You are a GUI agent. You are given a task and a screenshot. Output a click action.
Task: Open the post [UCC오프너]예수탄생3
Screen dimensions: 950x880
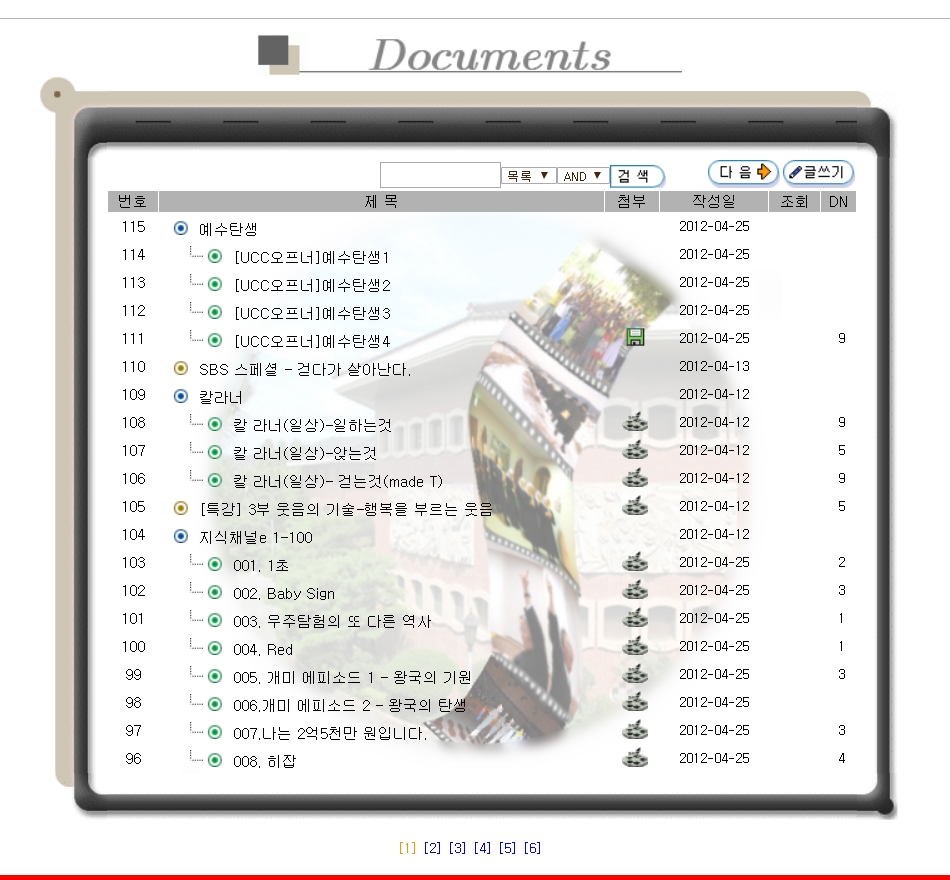click(x=312, y=313)
